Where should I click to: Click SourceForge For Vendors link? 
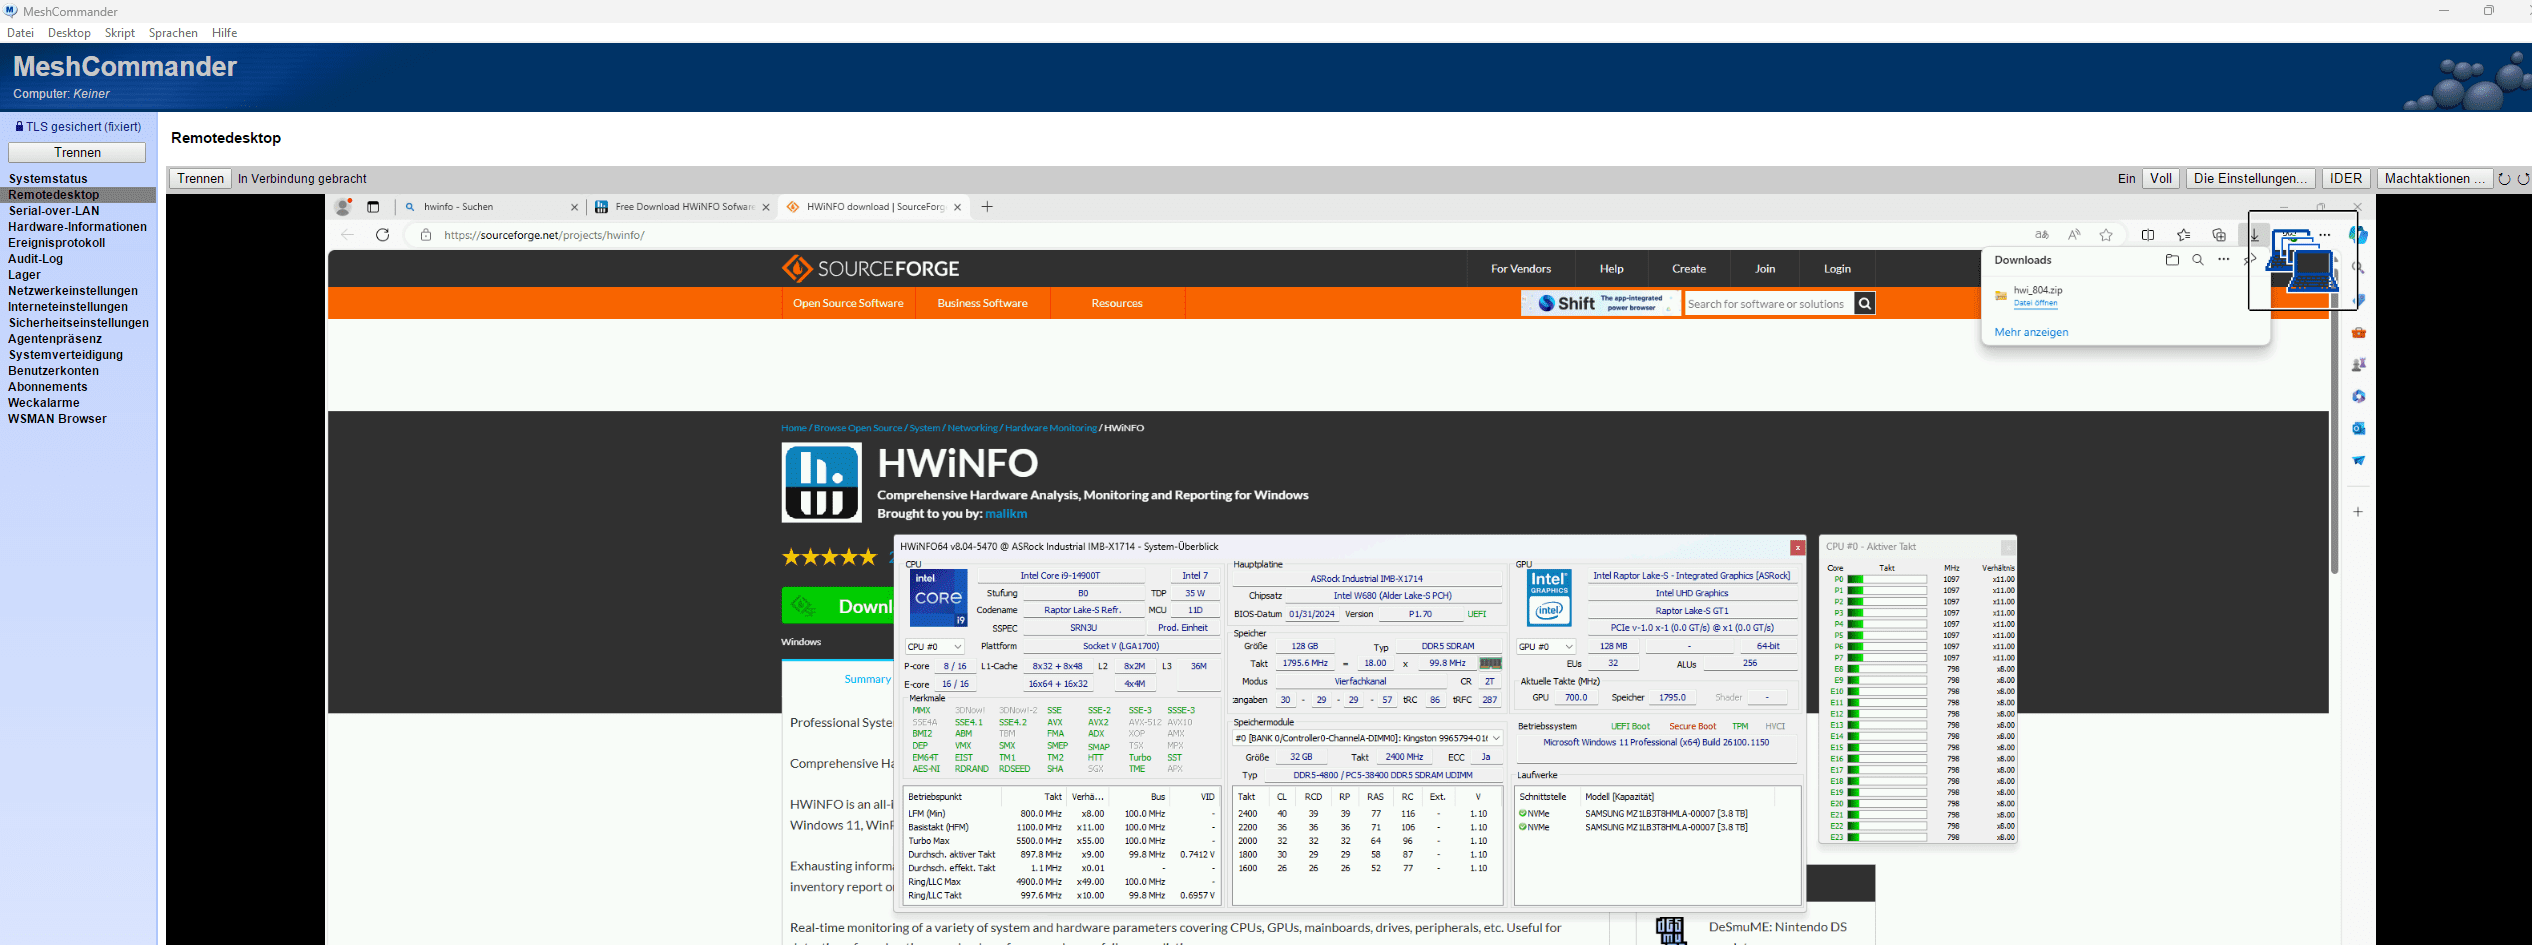click(1521, 269)
